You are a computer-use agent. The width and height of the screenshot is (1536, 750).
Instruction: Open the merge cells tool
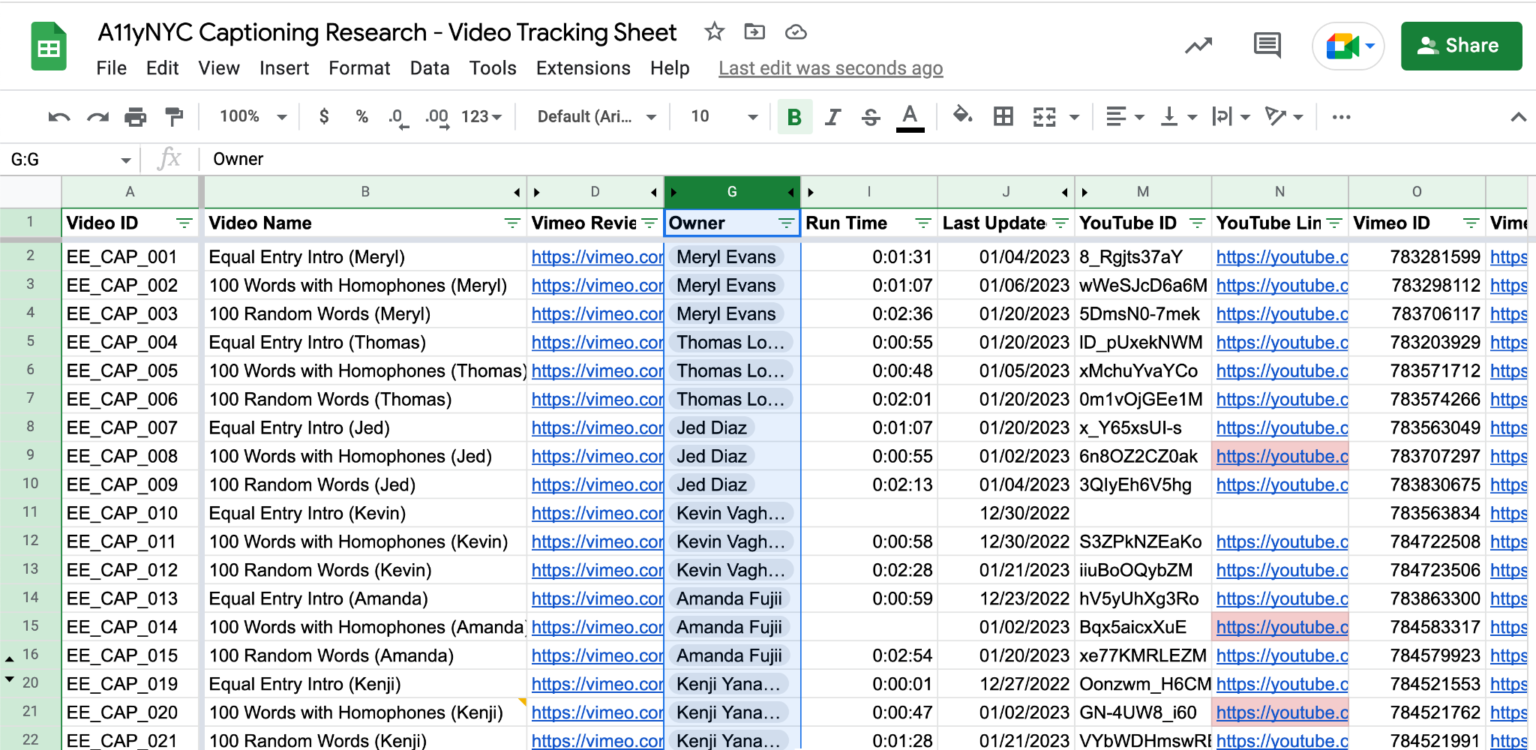pos(1046,116)
